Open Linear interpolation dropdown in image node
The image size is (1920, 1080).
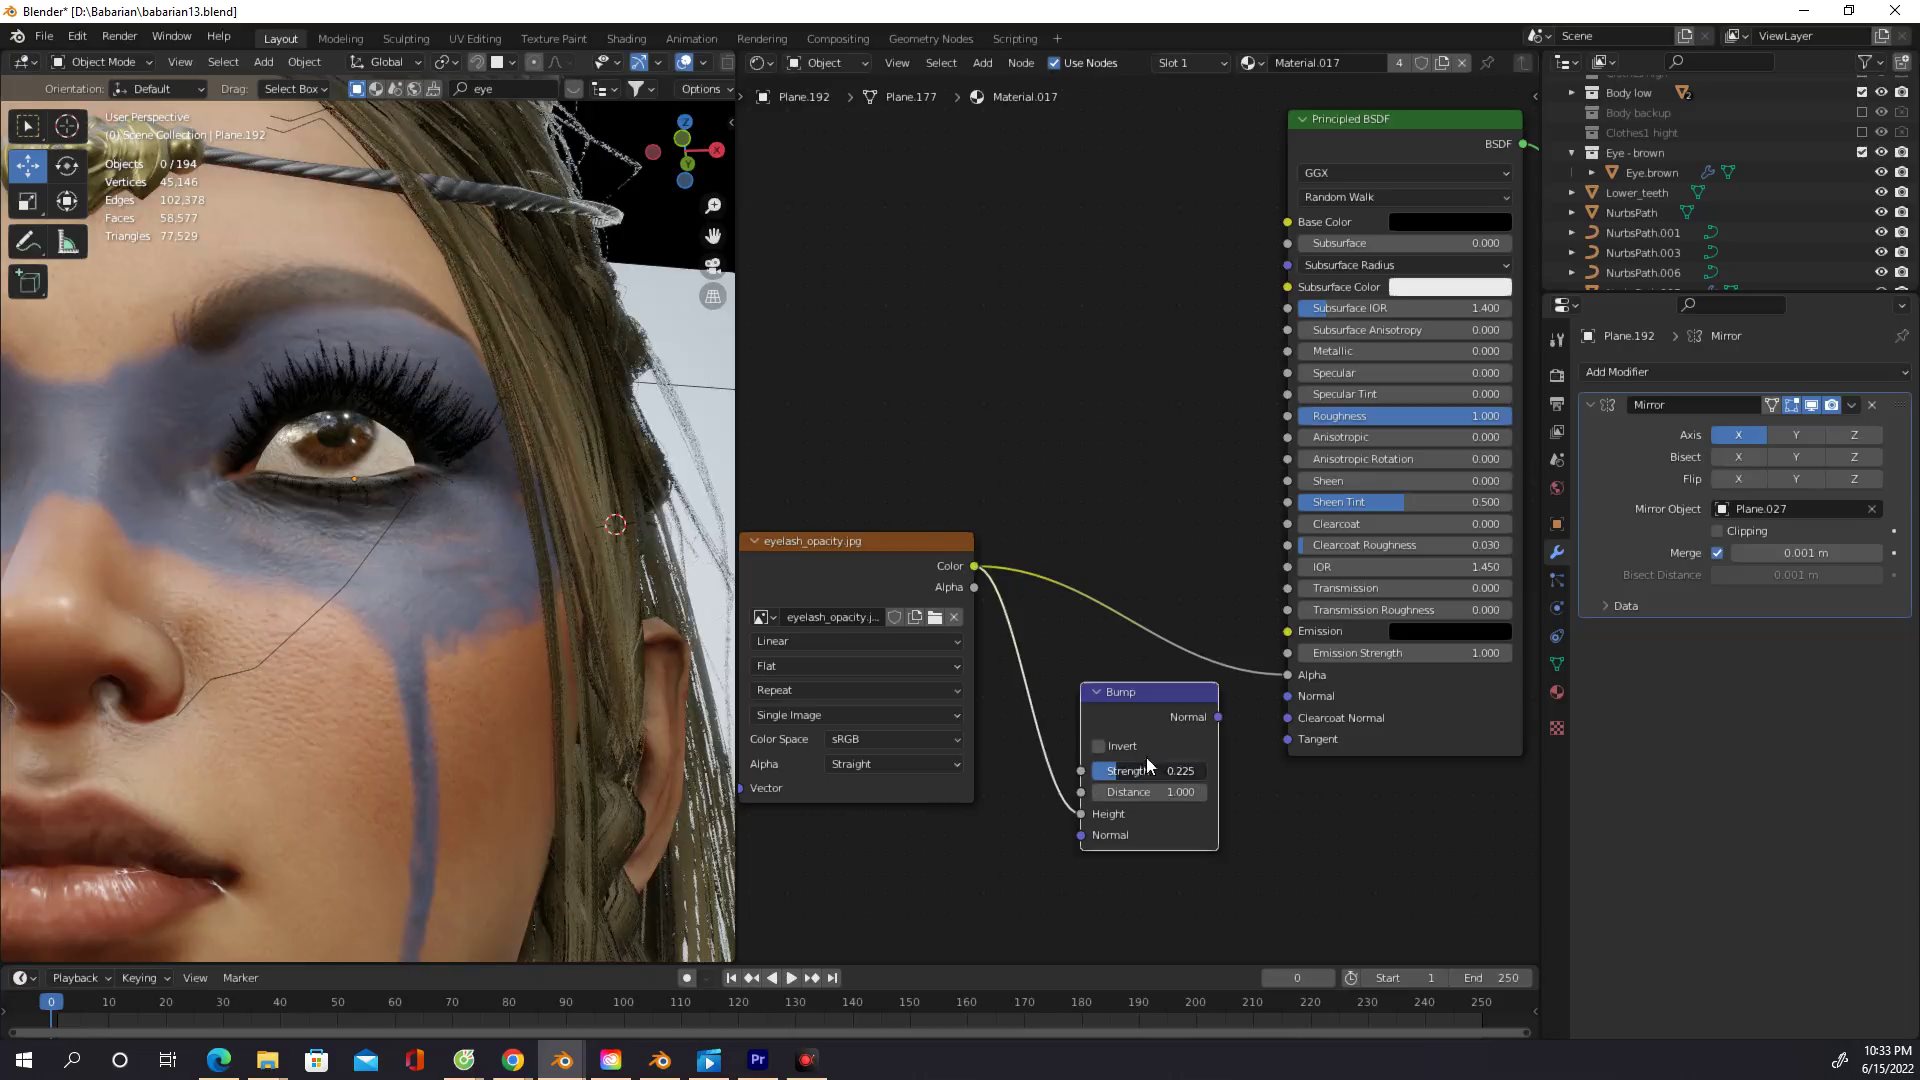click(x=857, y=641)
